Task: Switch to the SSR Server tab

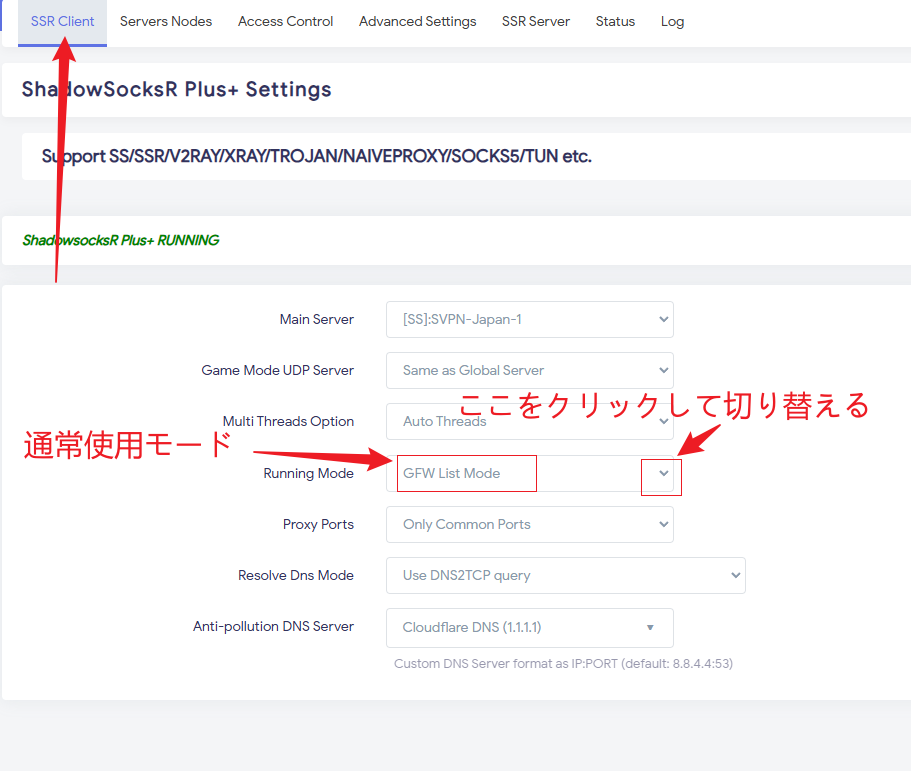Action: pos(535,21)
